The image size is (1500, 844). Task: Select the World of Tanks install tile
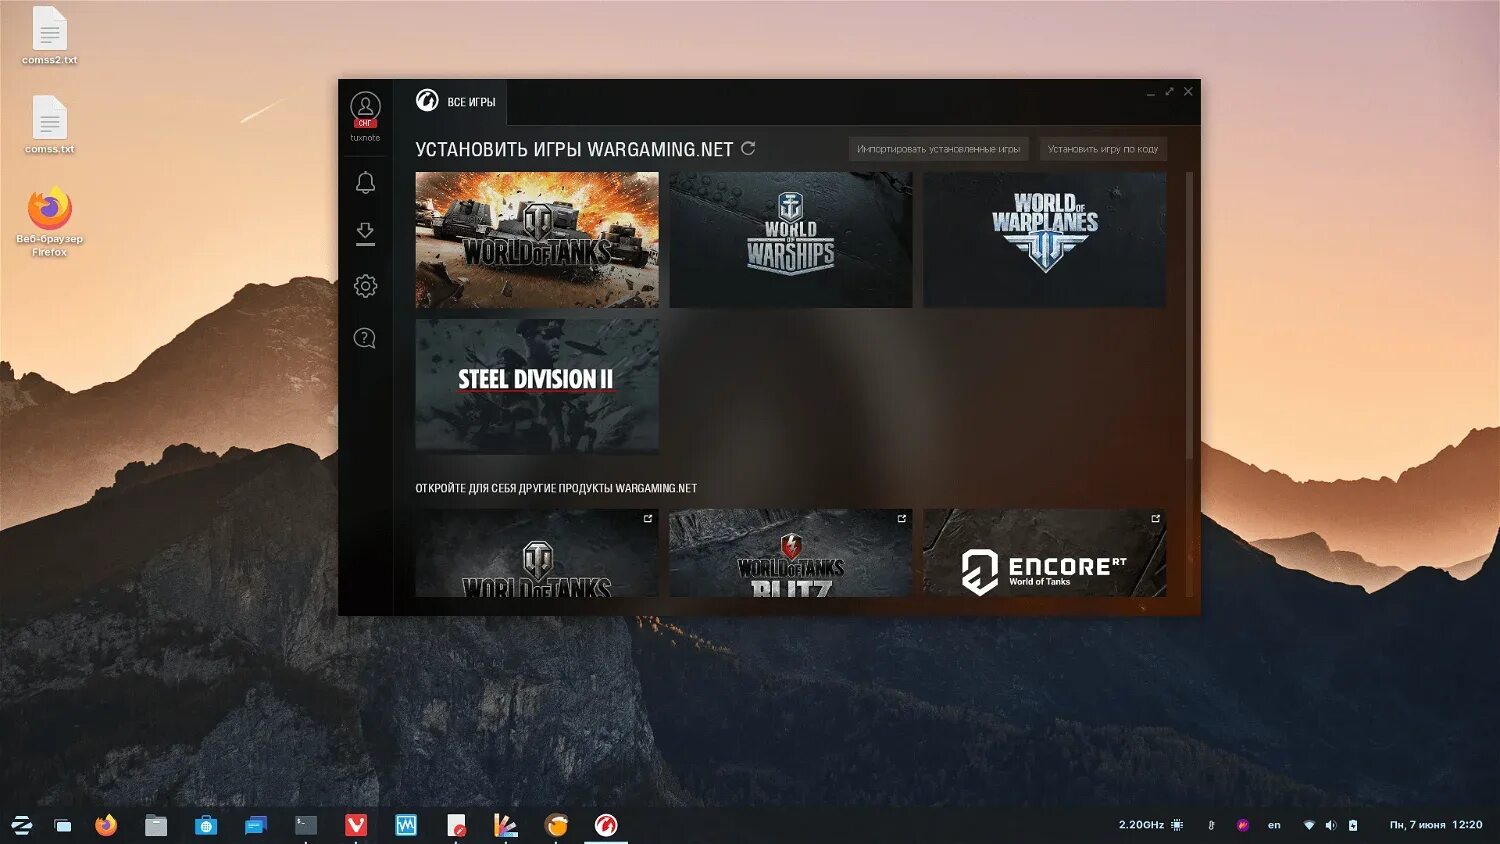tap(537, 240)
